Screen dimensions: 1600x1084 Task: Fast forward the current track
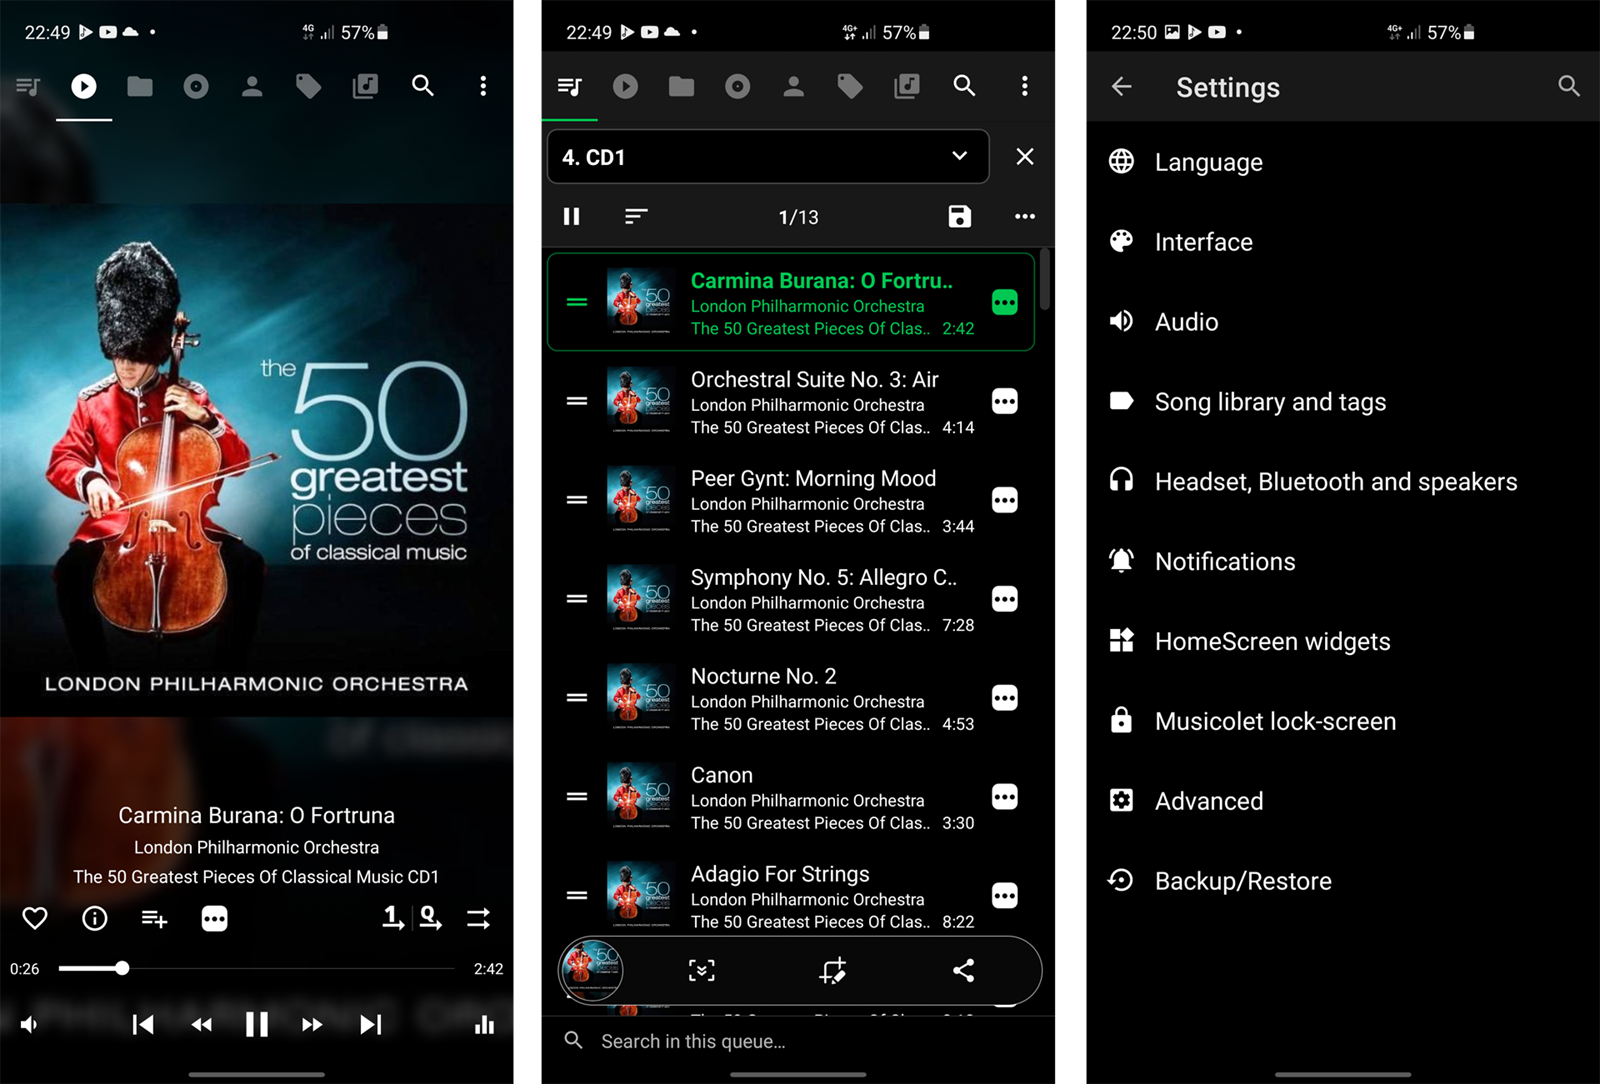[312, 1024]
